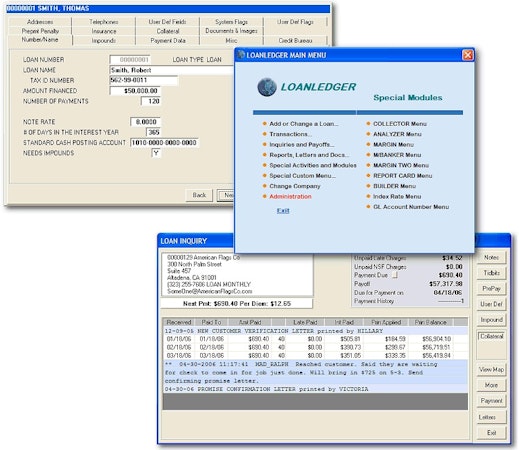
Task: Open the Documents & Images tab
Action: pos(231,31)
